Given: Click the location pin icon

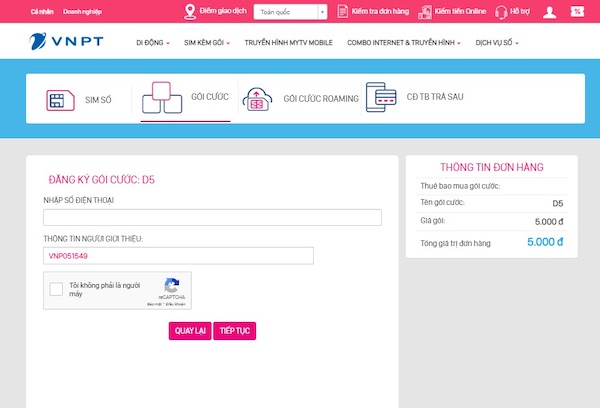Looking at the screenshot, I should click(x=190, y=11).
